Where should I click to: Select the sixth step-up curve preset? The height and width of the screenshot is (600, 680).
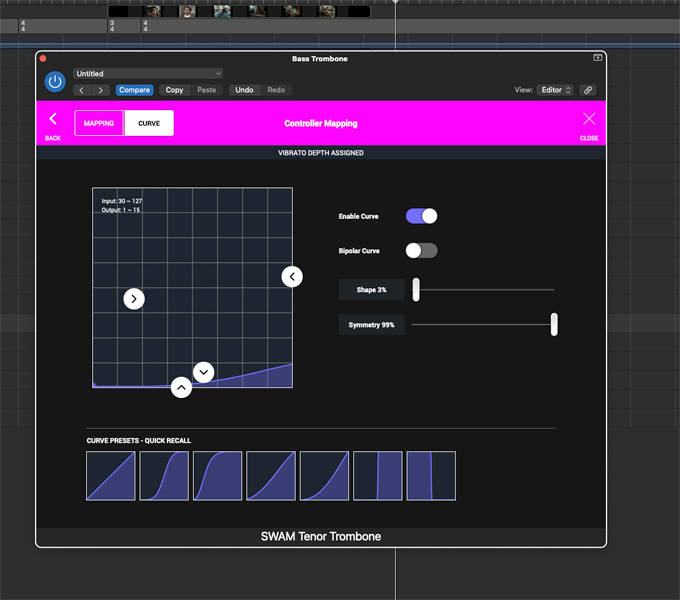pos(378,476)
